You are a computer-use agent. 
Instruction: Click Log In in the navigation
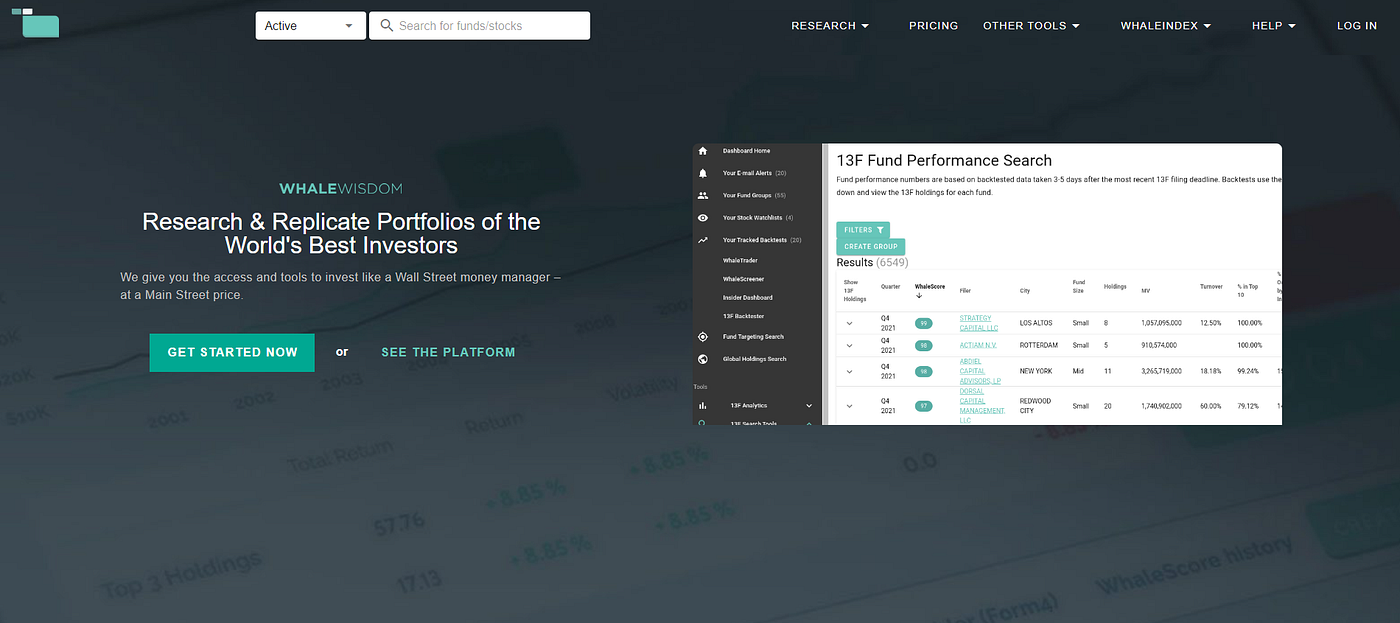coord(1357,26)
